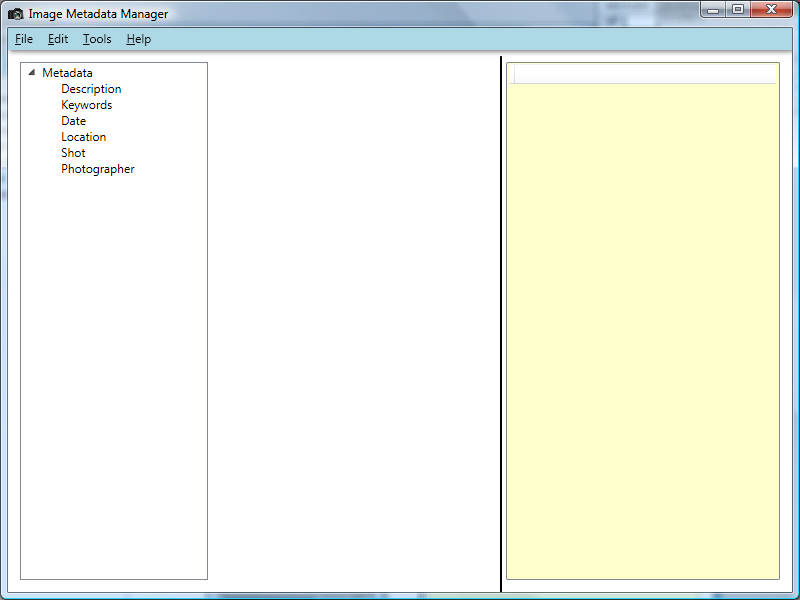Collapse the Metadata tree node
The image size is (800, 600).
(32, 72)
